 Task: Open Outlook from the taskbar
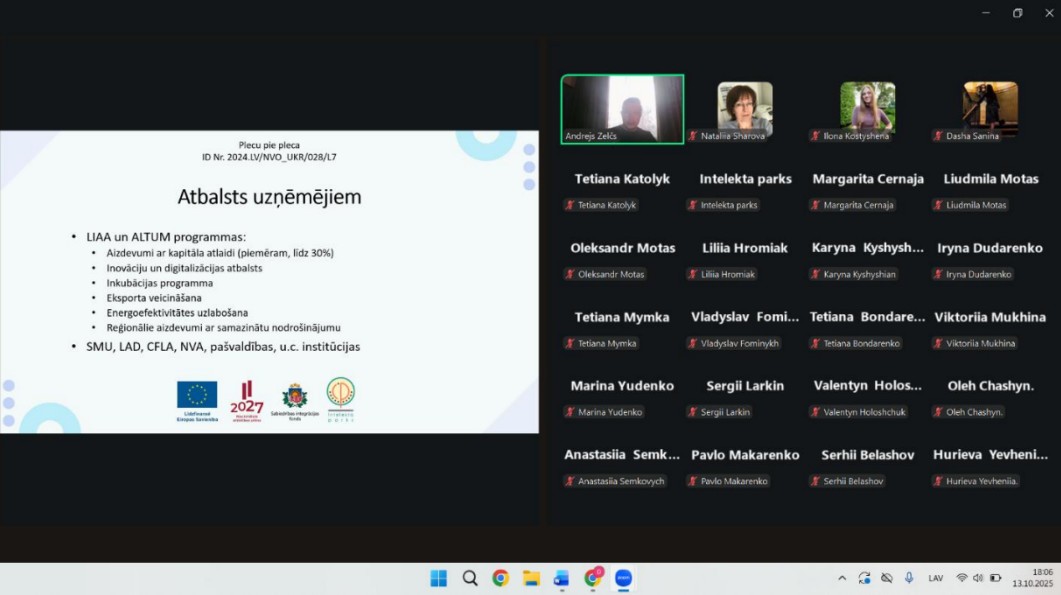click(561, 578)
